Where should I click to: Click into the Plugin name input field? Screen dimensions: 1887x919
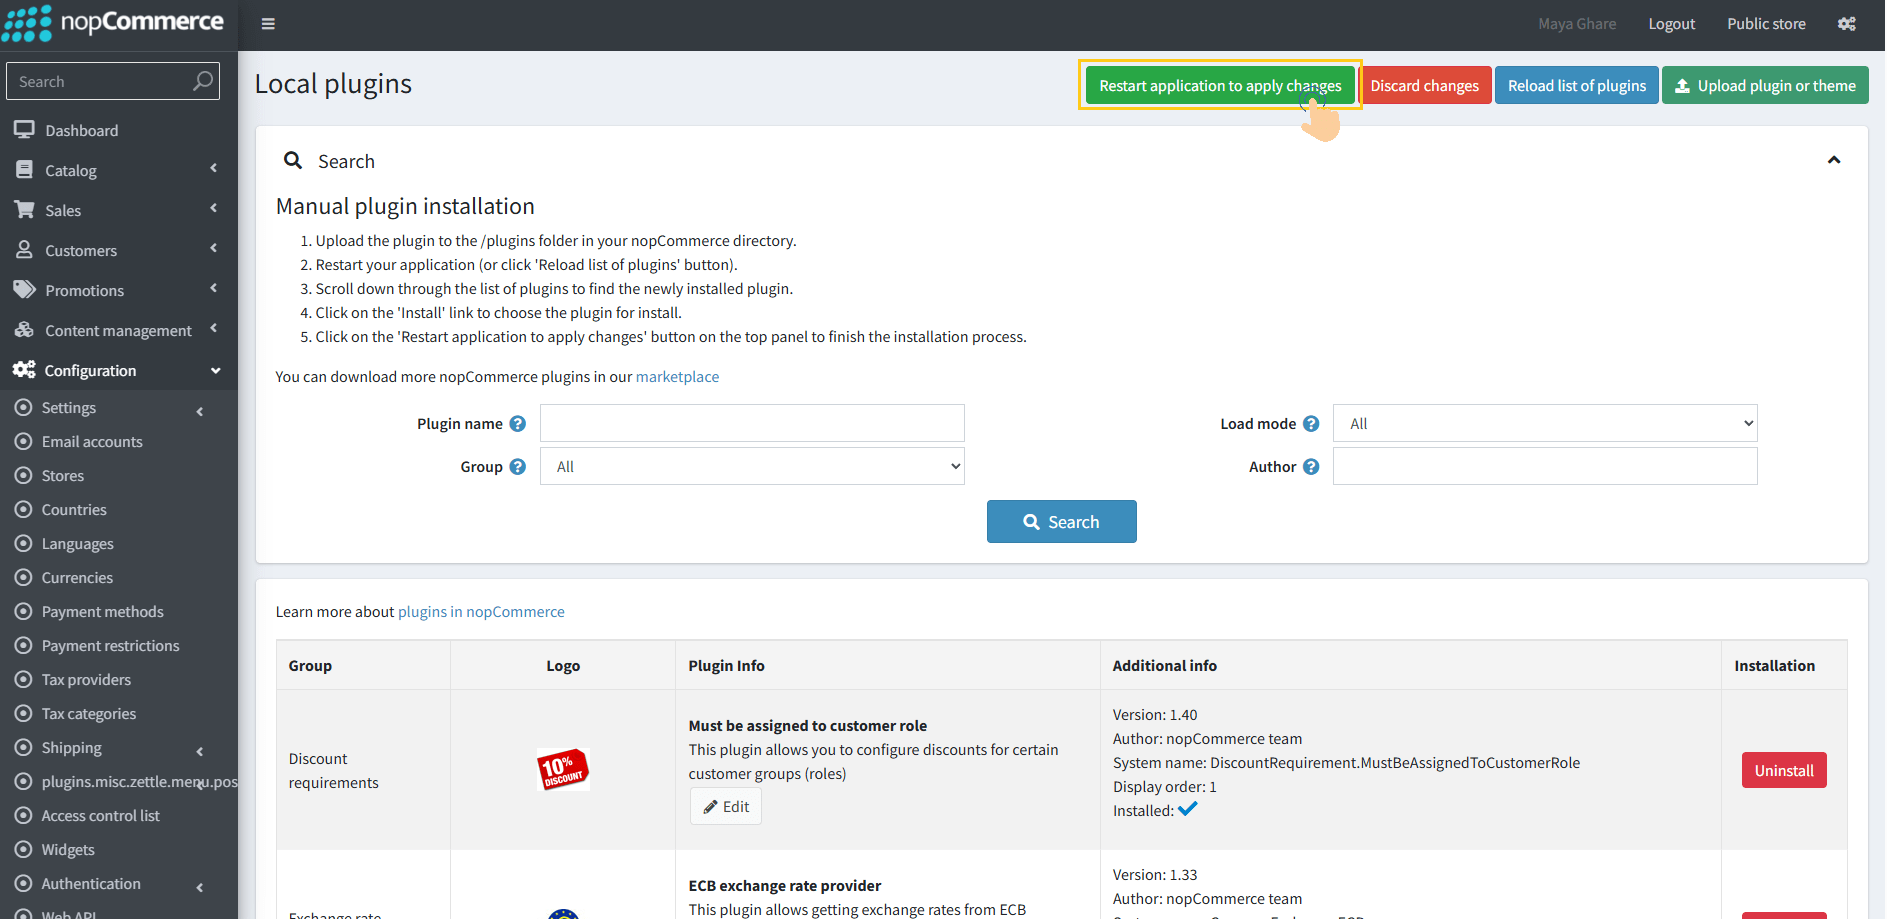pos(752,424)
